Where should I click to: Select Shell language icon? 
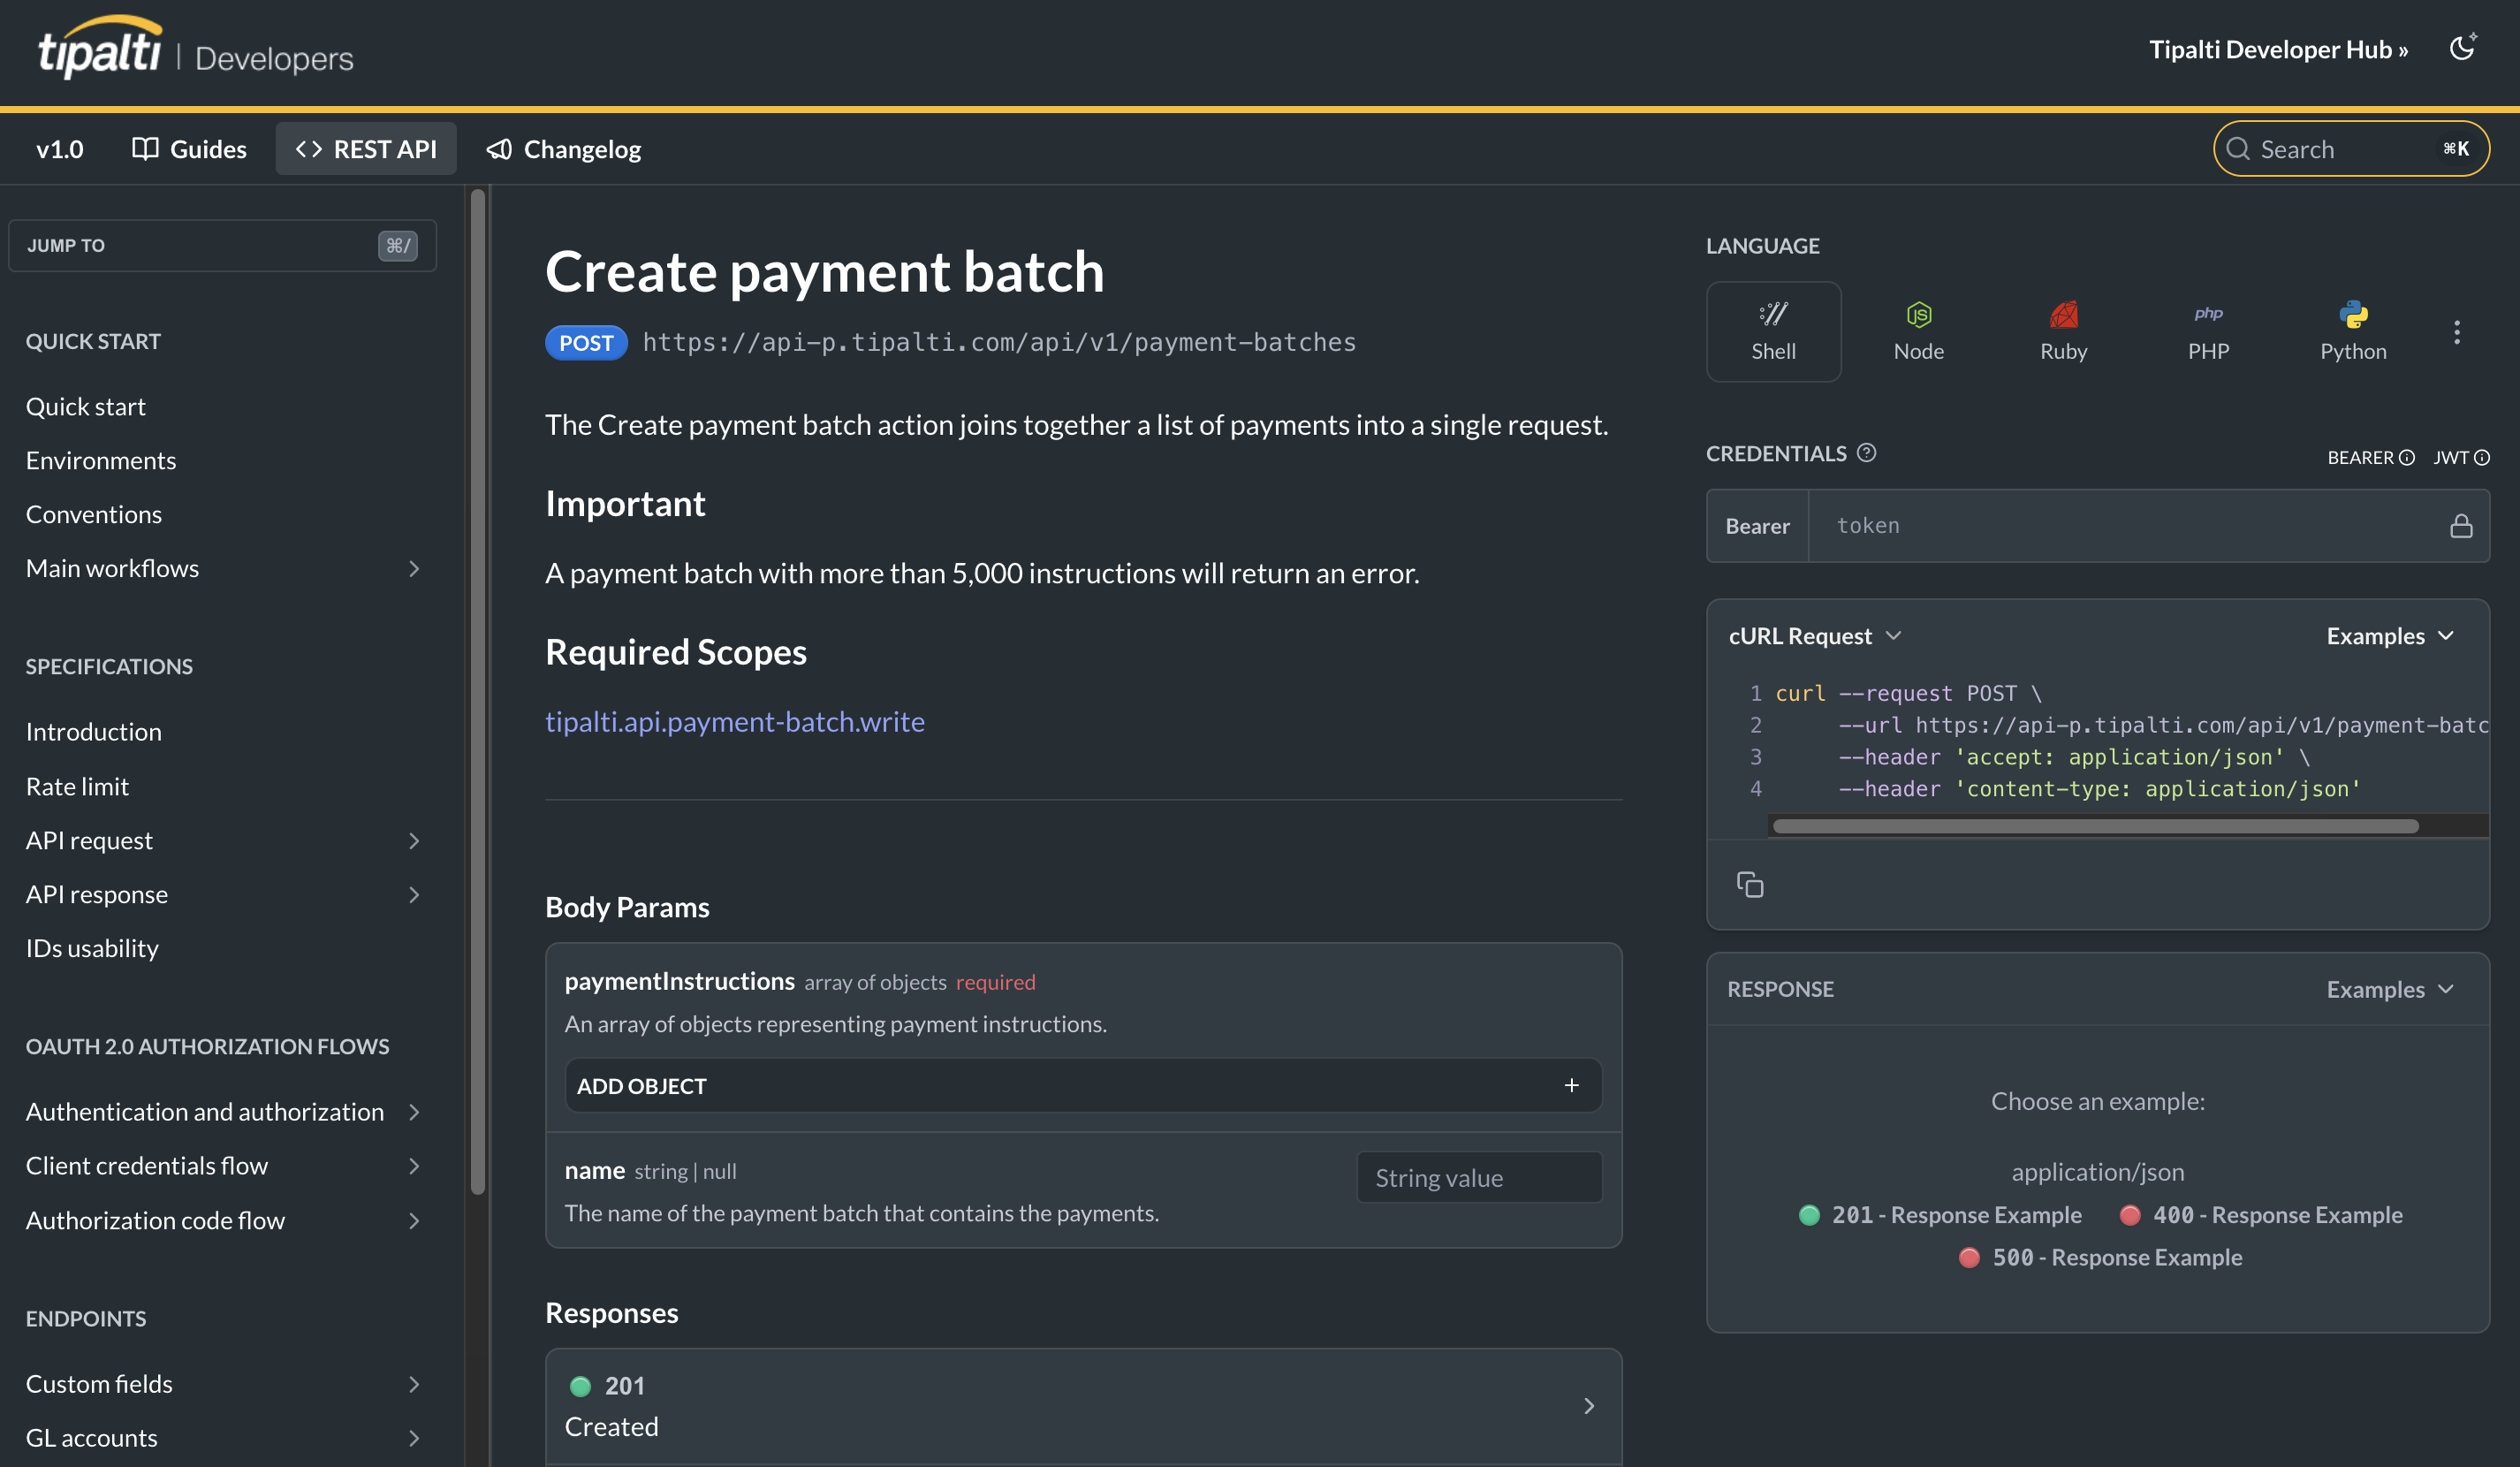point(1773,331)
